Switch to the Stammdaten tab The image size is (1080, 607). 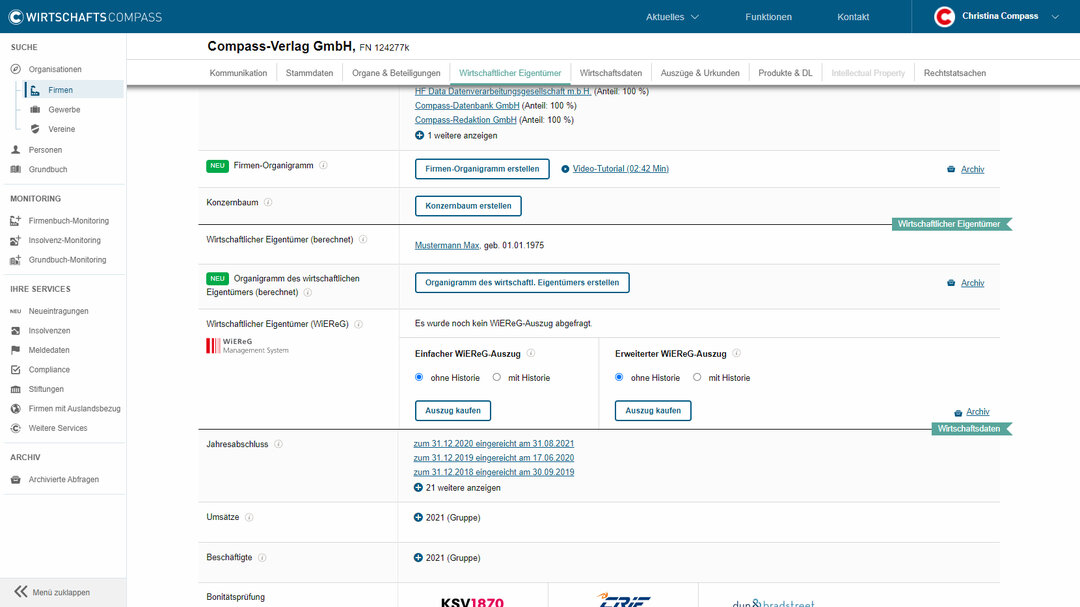pos(309,73)
